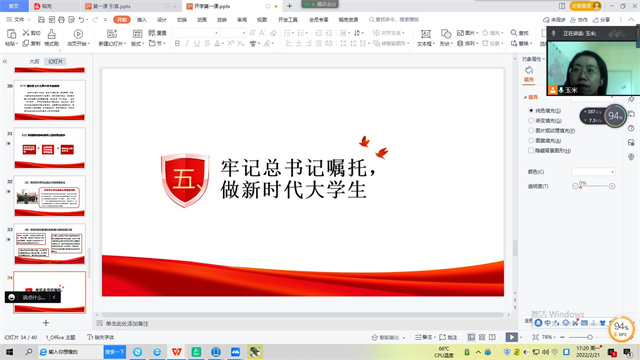
Task: Open the Insert ribbon tab (插入)
Action: coord(142,20)
